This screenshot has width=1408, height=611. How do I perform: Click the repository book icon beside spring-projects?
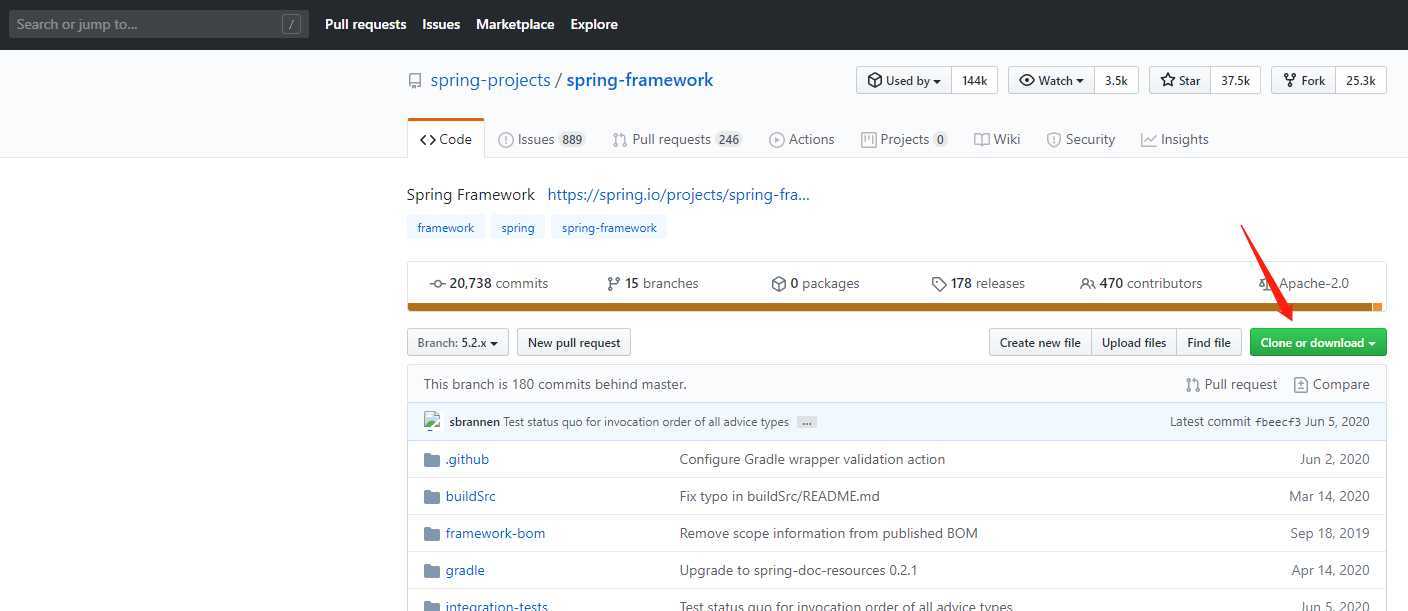(x=415, y=81)
